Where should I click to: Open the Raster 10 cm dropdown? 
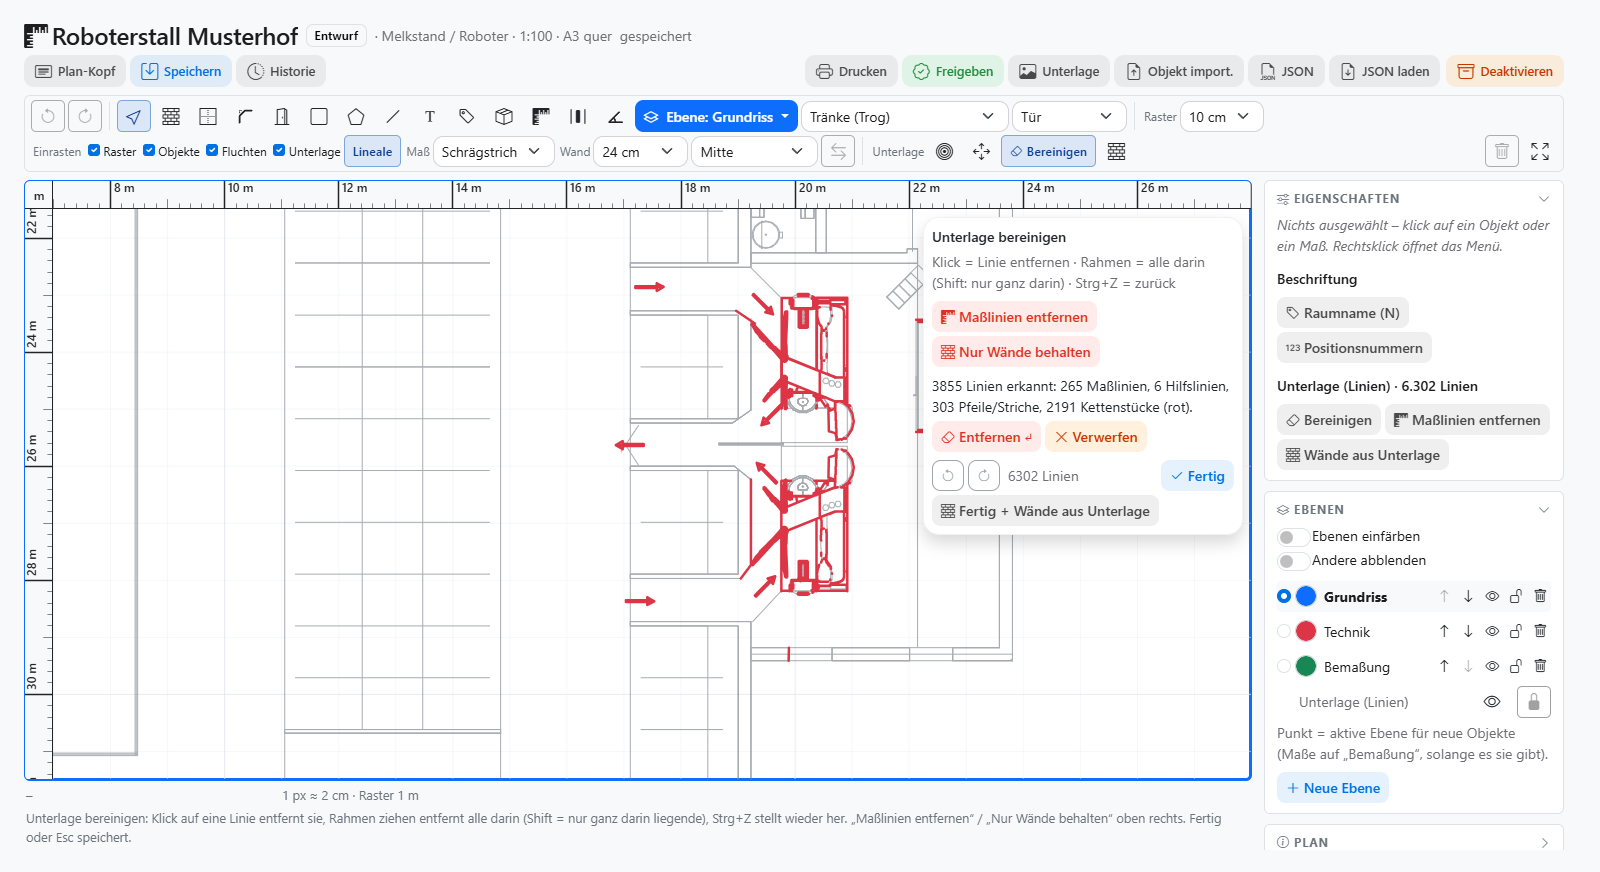tap(1221, 117)
